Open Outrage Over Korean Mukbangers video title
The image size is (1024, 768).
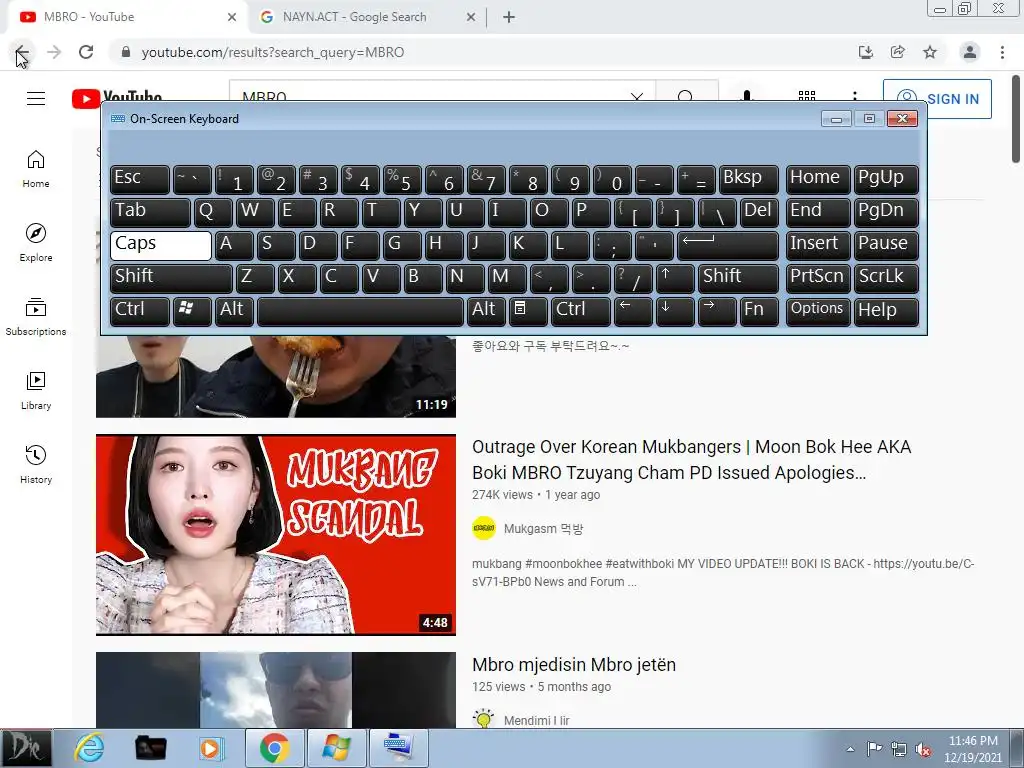pyautogui.click(x=691, y=460)
